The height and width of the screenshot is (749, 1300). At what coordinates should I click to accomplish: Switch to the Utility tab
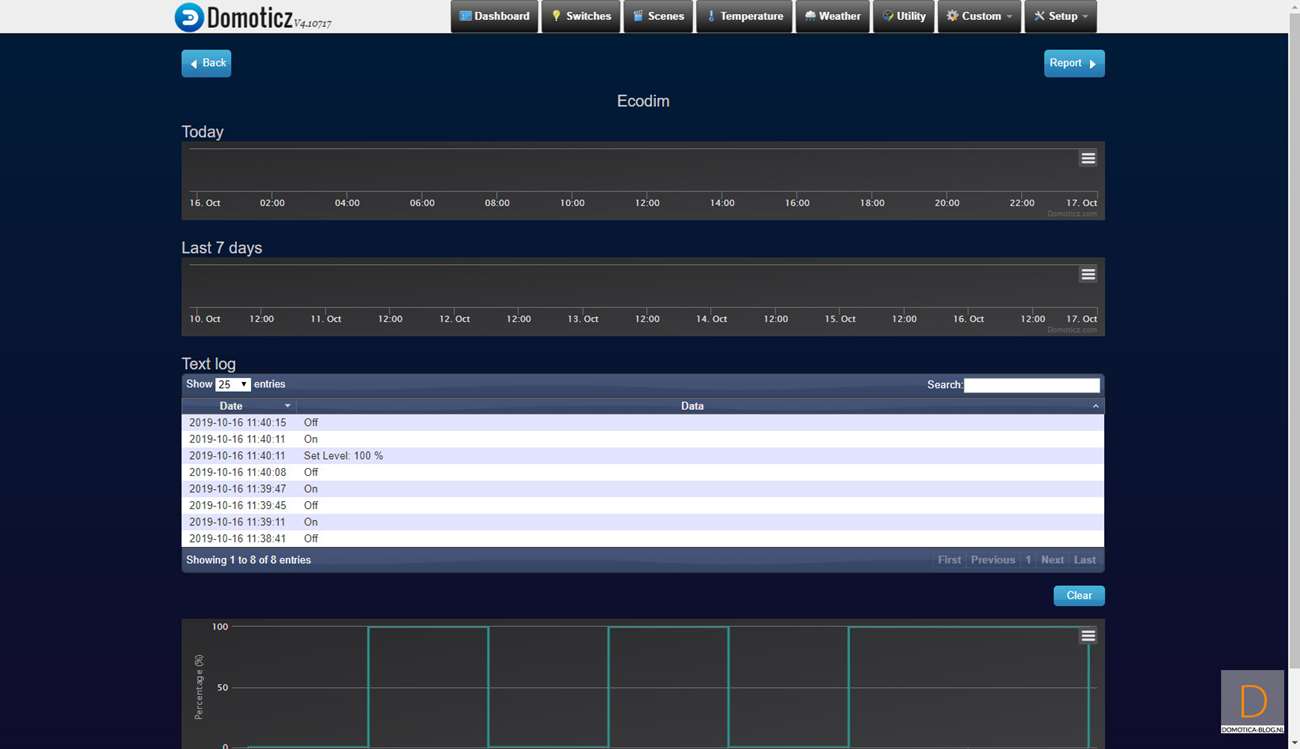pos(903,16)
